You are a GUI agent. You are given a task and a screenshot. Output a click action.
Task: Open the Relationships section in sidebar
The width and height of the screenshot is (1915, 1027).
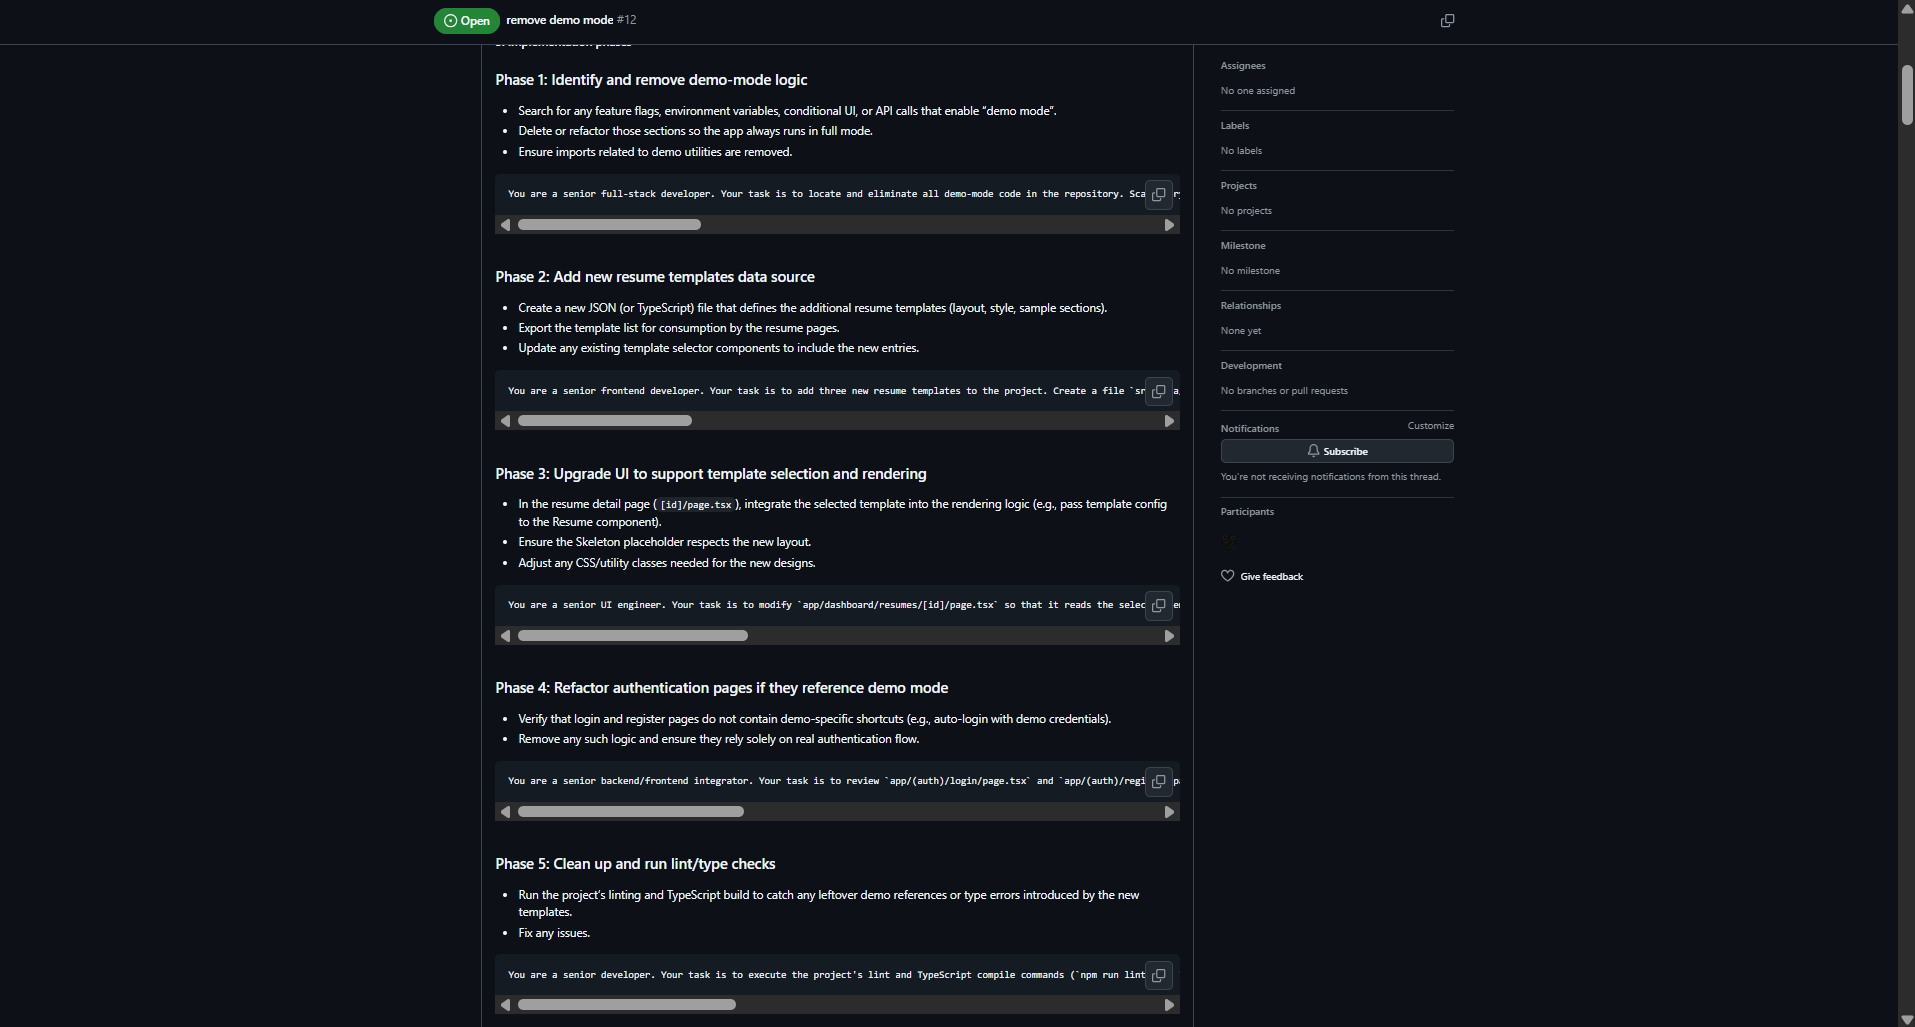coord(1251,306)
